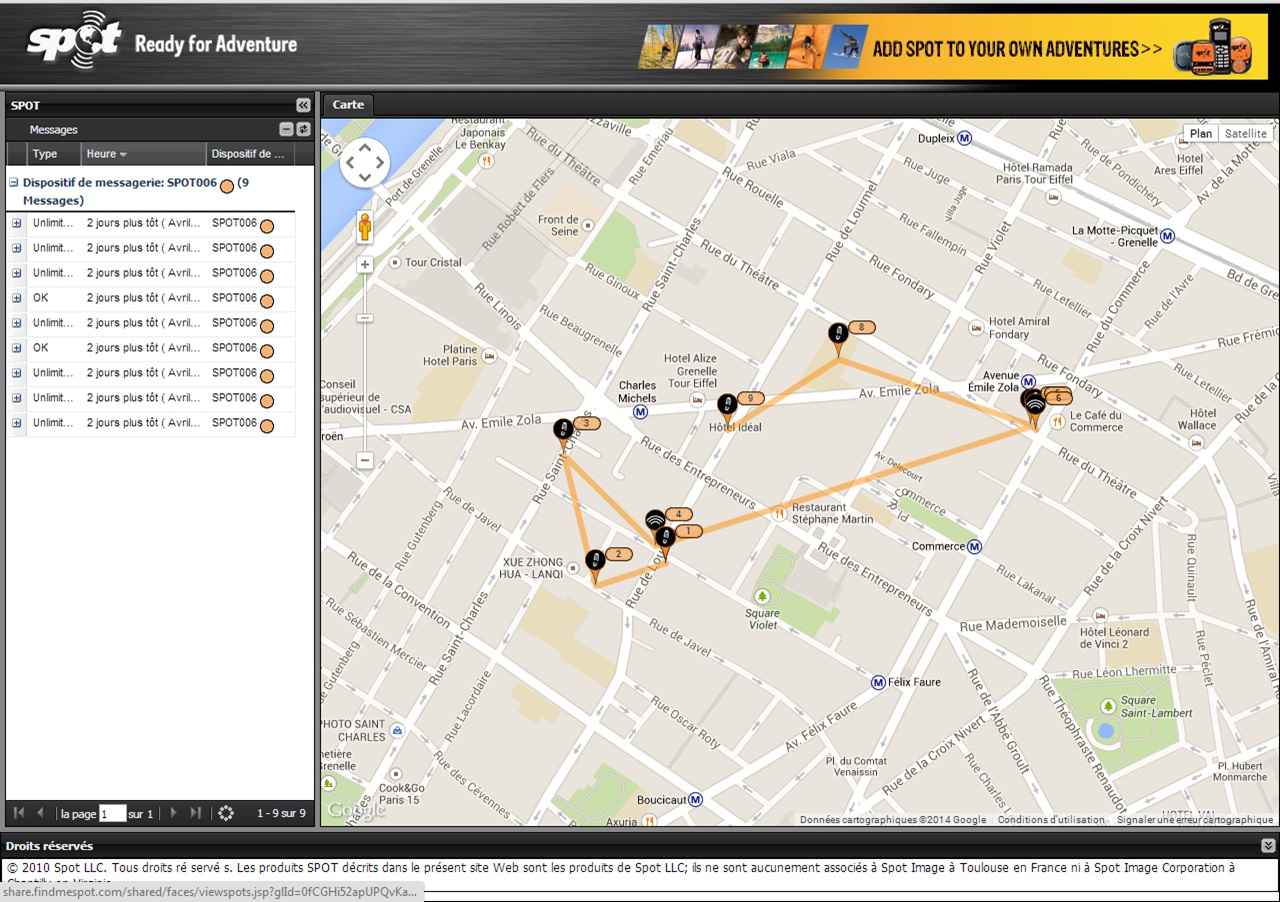Viewport: 1280px width, 902px height.
Task: Go to last page of messages
Action: pos(195,813)
